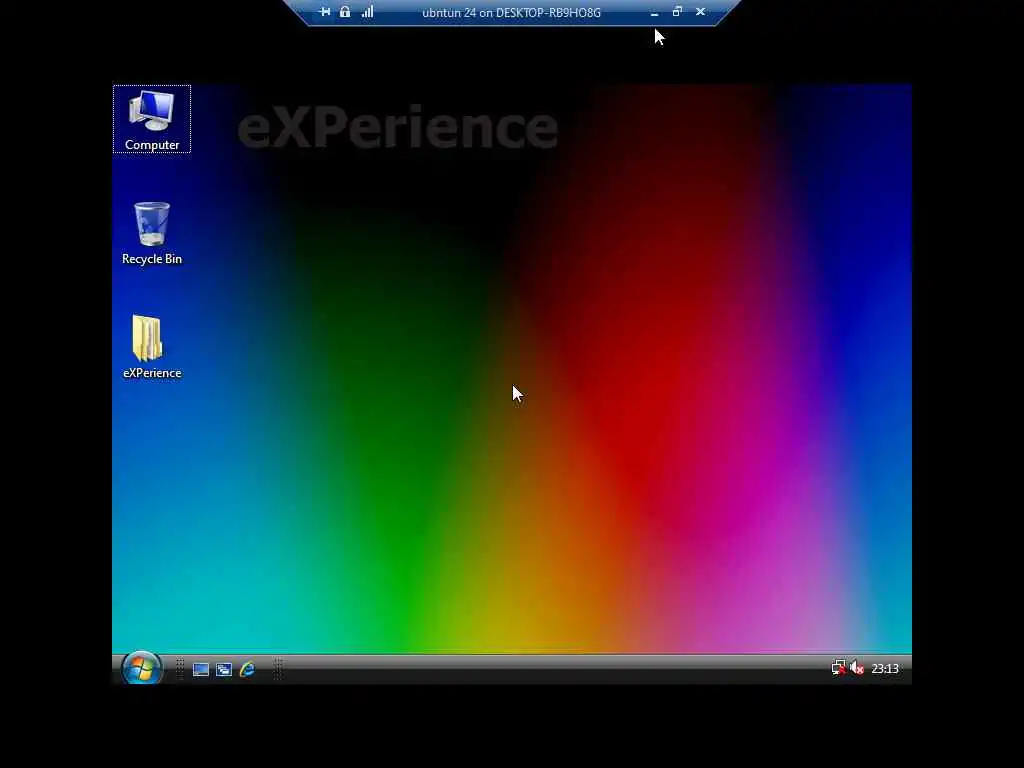Click the network status tray icon
This screenshot has height=768, width=1024.
tap(839, 668)
